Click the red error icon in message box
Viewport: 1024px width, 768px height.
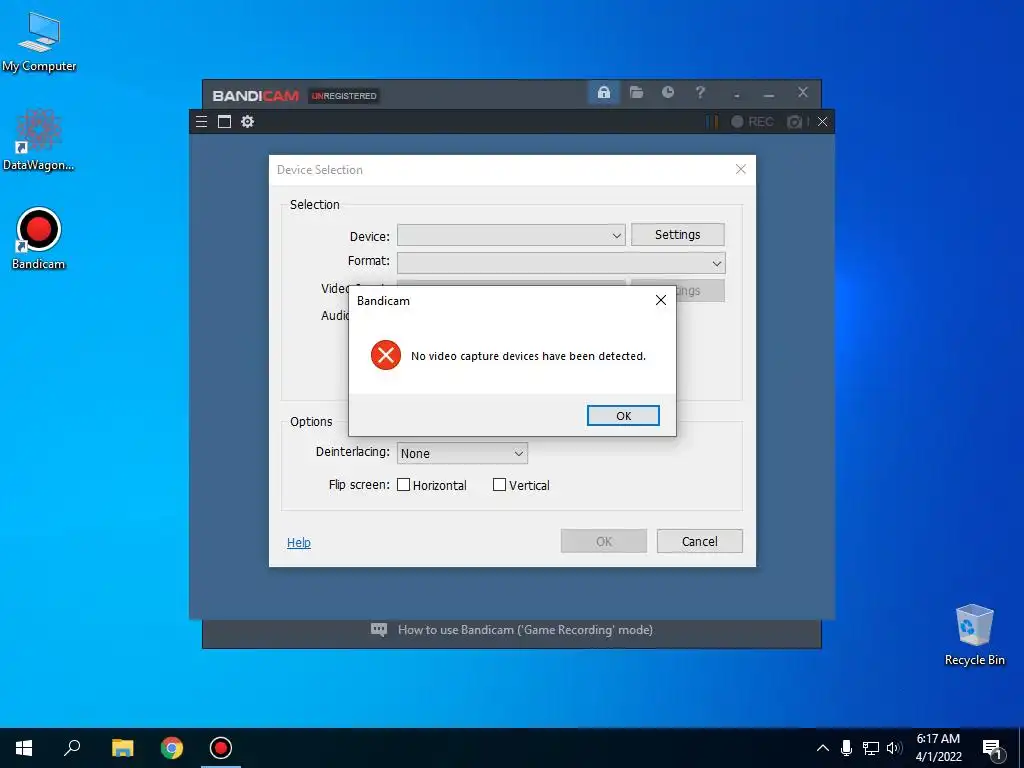coord(386,355)
